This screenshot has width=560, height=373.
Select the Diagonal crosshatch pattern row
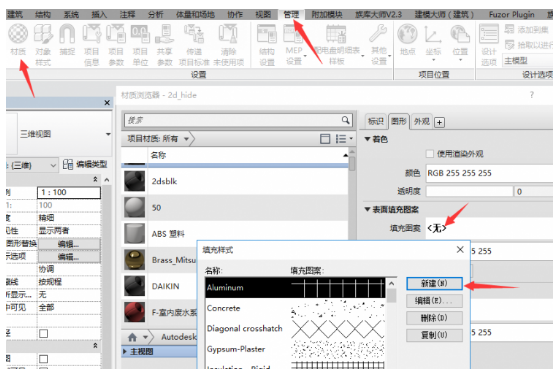295,329
